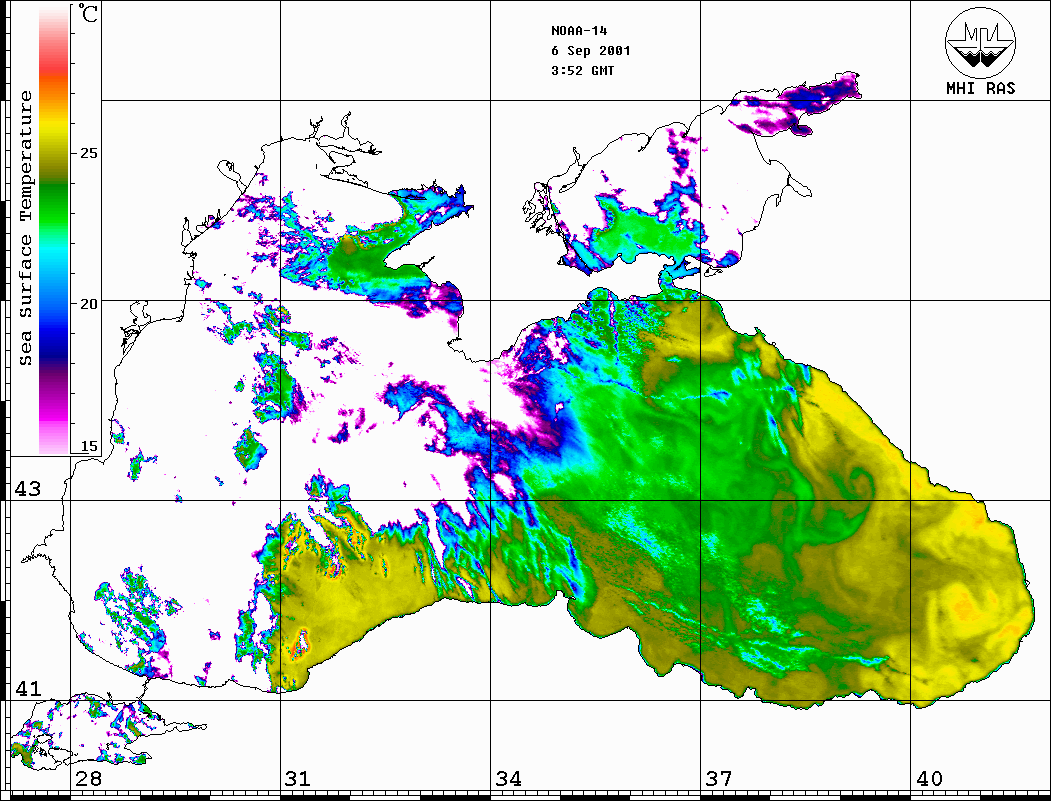Click the temperature color scale bar
The image size is (1051, 801).
pos(54,230)
